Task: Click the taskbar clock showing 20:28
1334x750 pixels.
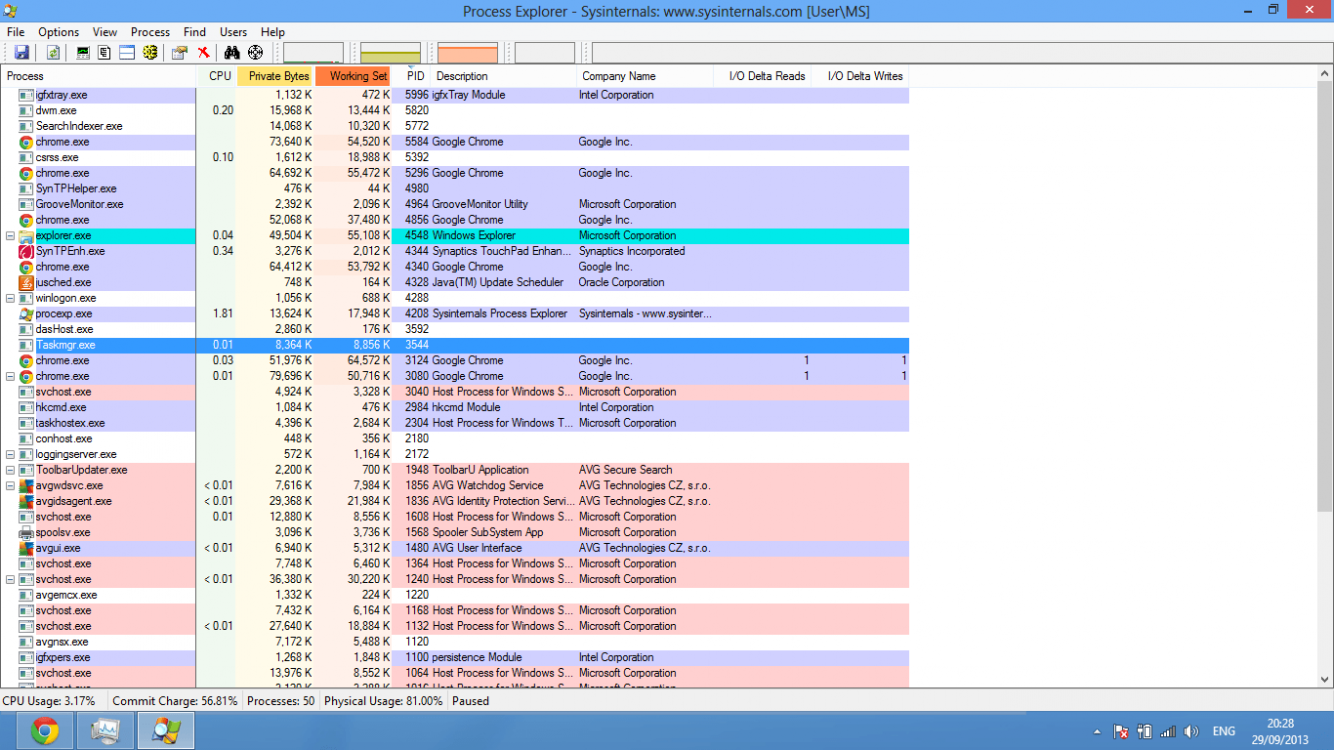Action: click(x=1279, y=731)
